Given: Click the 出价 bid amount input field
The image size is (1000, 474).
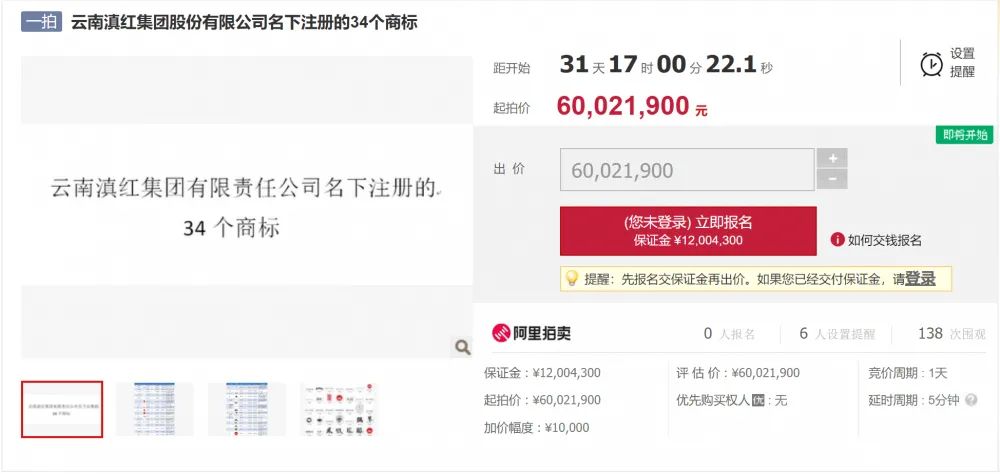Looking at the screenshot, I should tap(687, 170).
